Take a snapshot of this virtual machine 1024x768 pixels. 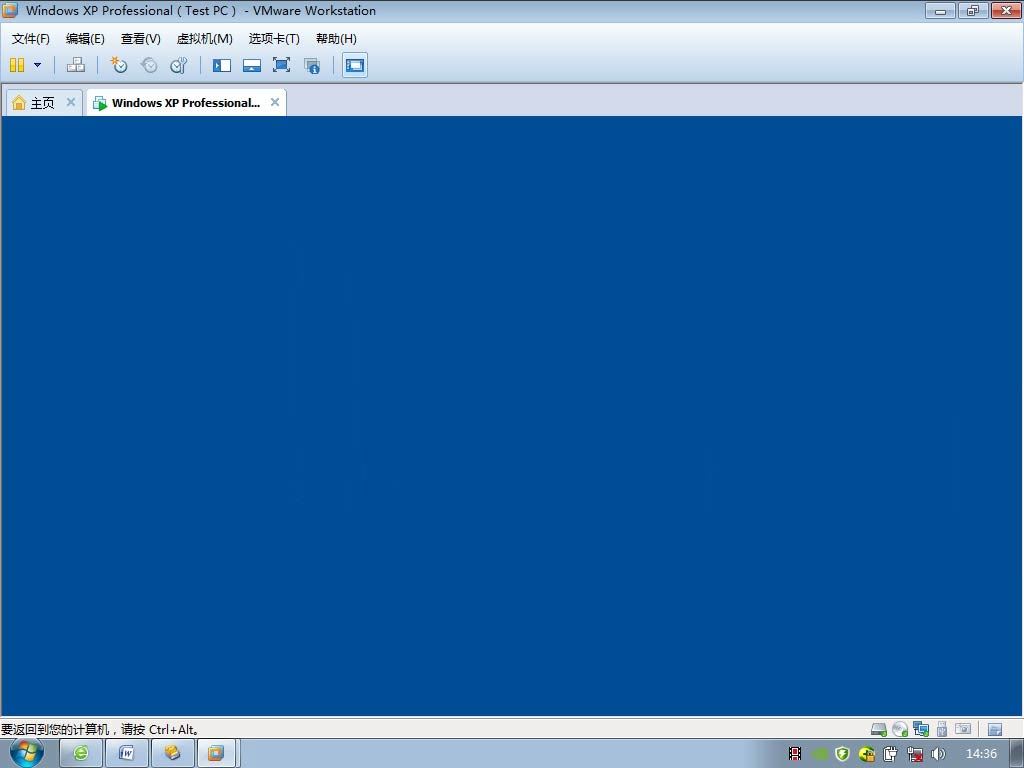pyautogui.click(x=118, y=65)
